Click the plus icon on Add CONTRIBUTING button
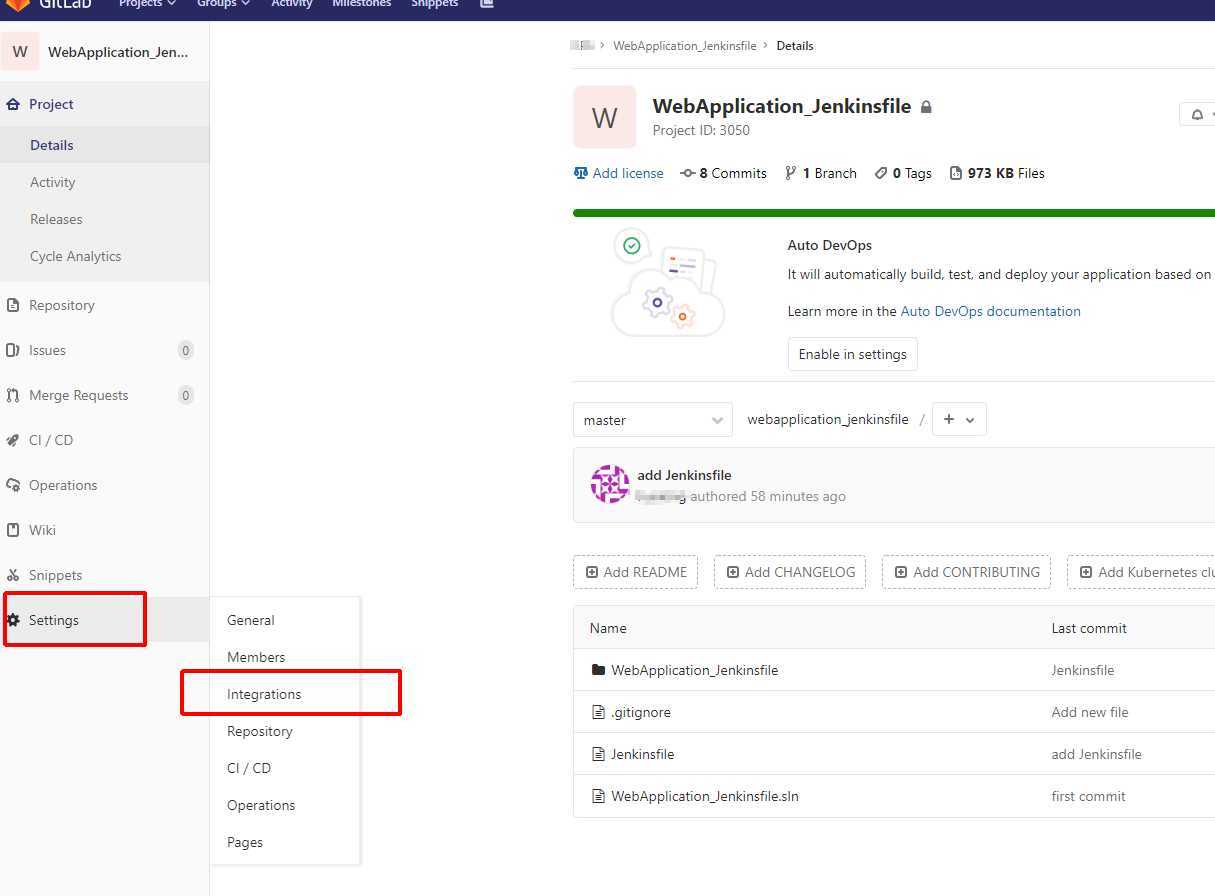 pos(901,572)
